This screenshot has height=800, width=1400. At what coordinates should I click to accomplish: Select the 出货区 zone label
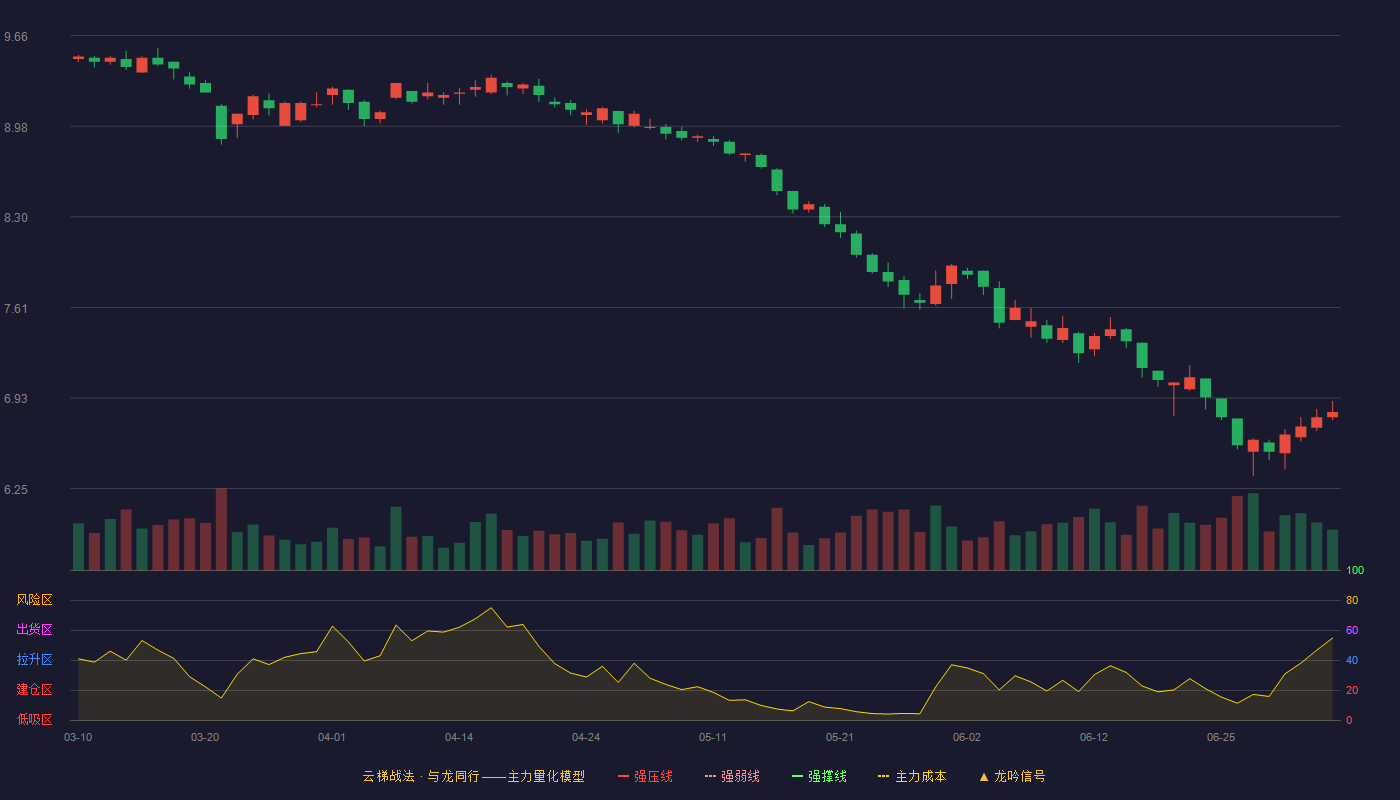pos(34,630)
